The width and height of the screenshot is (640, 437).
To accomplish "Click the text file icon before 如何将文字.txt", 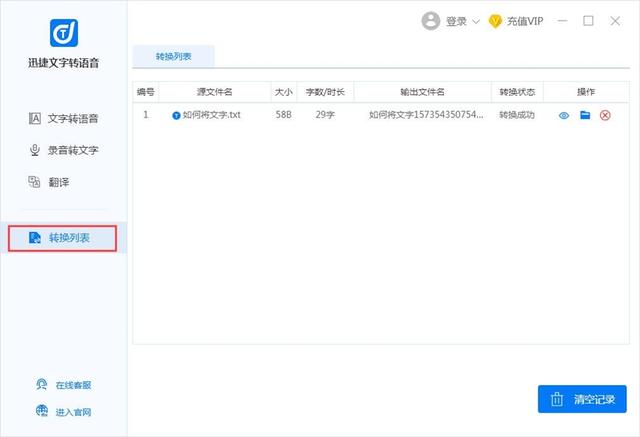I will (x=176, y=115).
